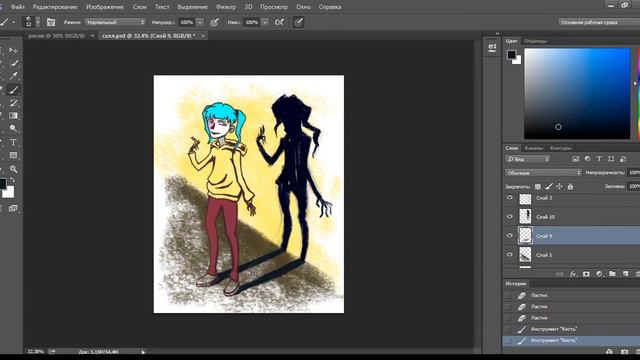Viewport: 640px width, 360px height.
Task: Select the Move tool
Action: tap(13, 51)
